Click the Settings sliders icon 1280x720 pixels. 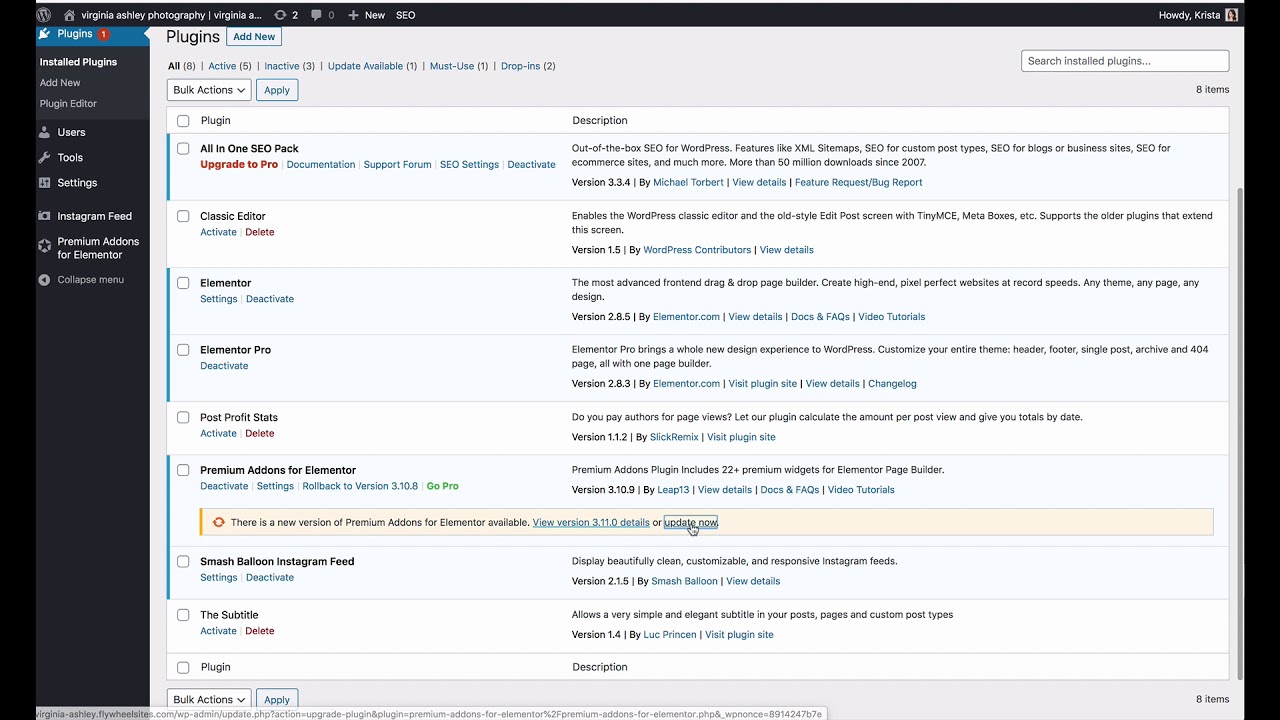tap(44, 183)
